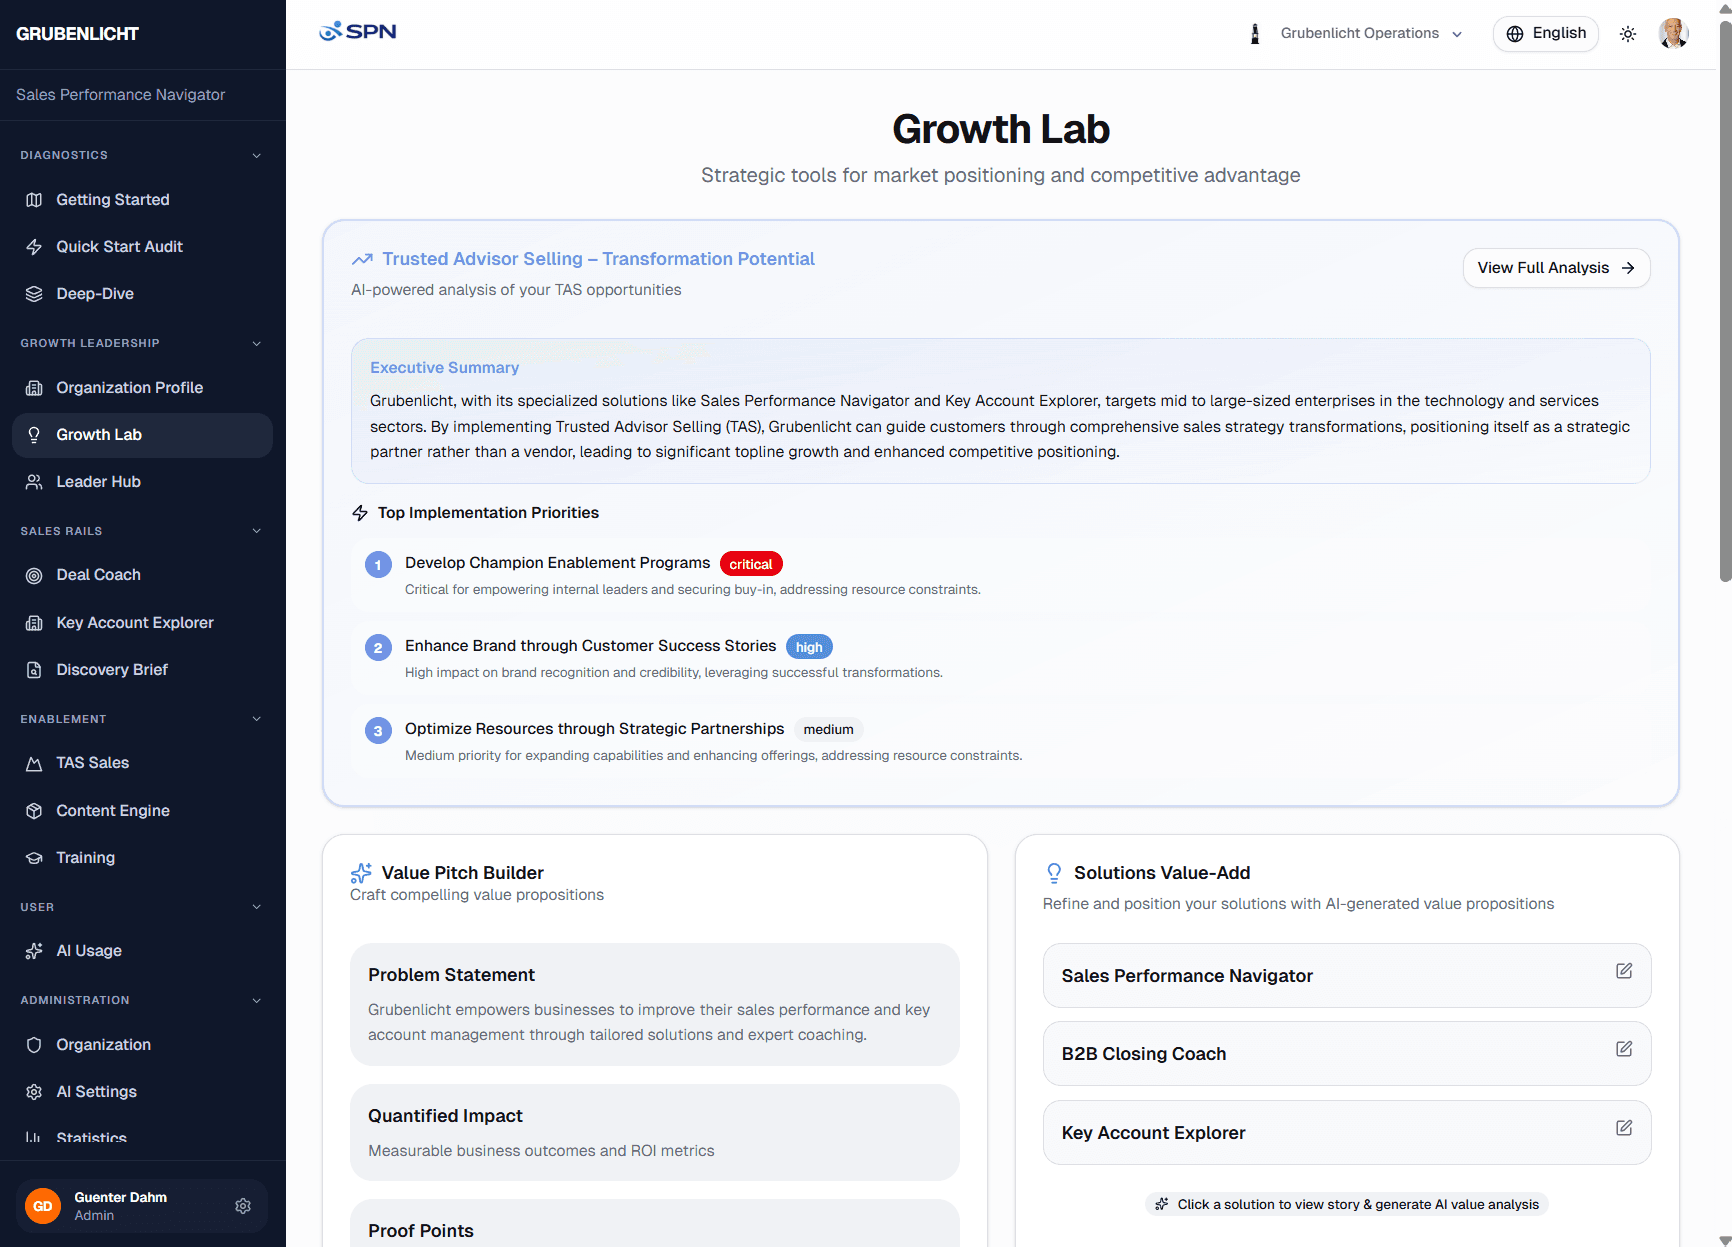This screenshot has width=1732, height=1247.
Task: Open the Training section
Action: coord(85,857)
